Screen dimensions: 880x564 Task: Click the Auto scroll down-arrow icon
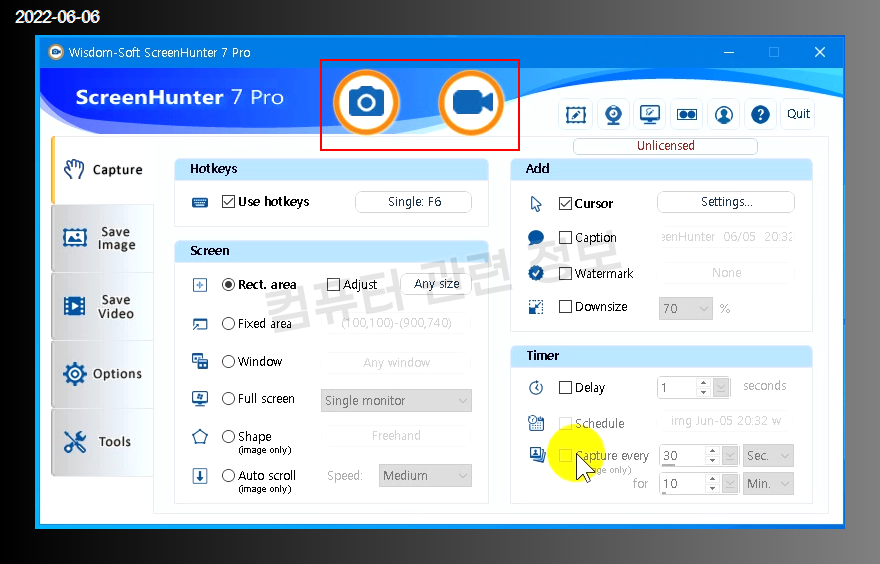pos(200,476)
